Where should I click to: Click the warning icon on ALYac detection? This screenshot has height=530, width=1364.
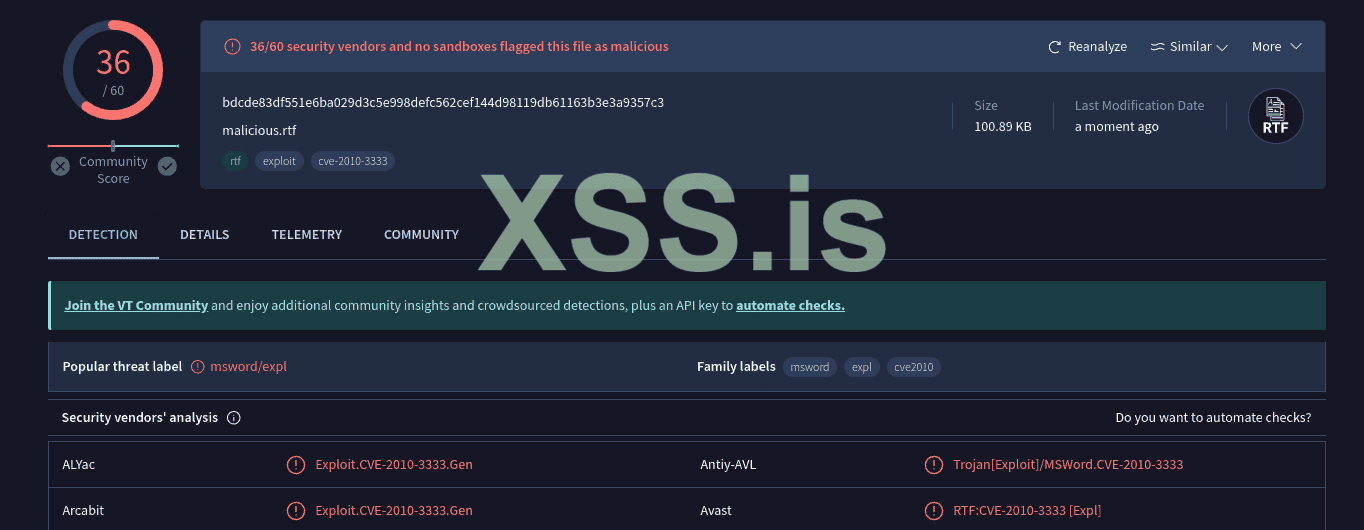point(296,464)
